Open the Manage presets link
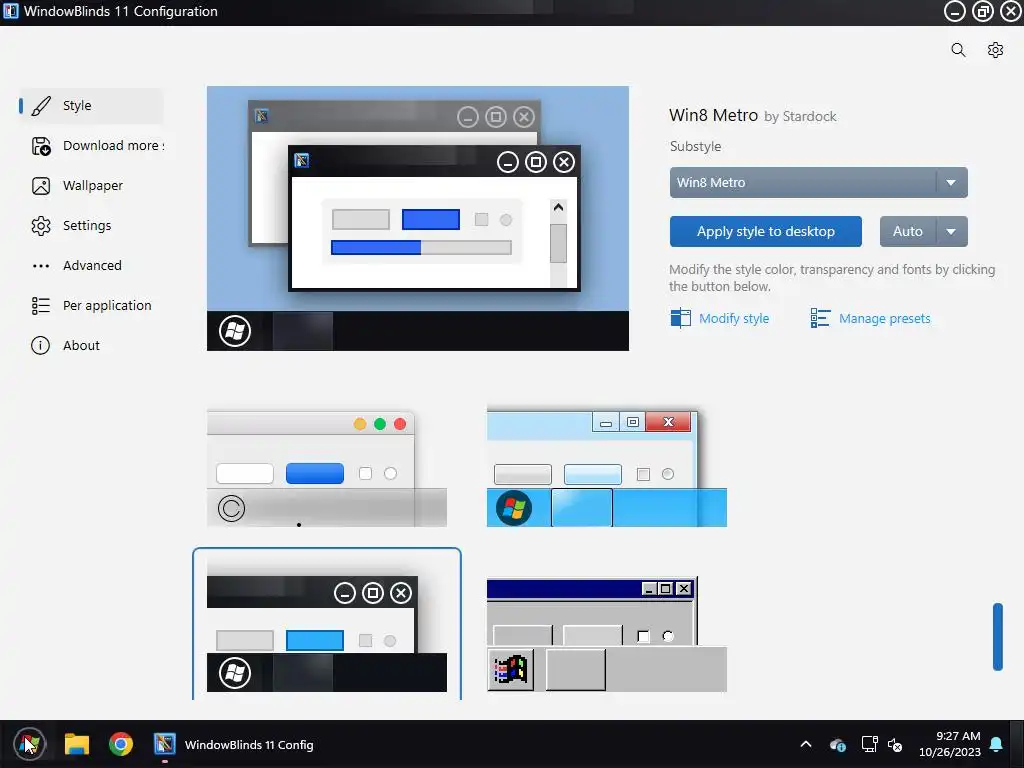The width and height of the screenshot is (1024, 768). coord(885,319)
